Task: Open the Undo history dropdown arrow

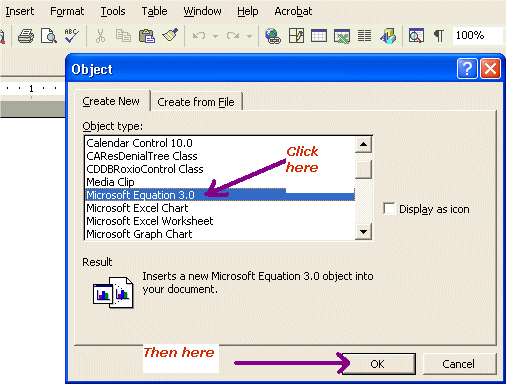Action: (215, 36)
